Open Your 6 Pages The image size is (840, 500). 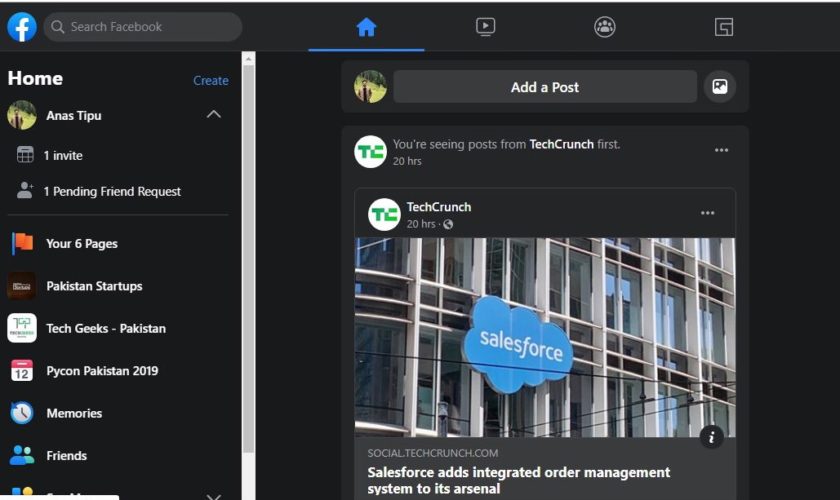[82, 244]
